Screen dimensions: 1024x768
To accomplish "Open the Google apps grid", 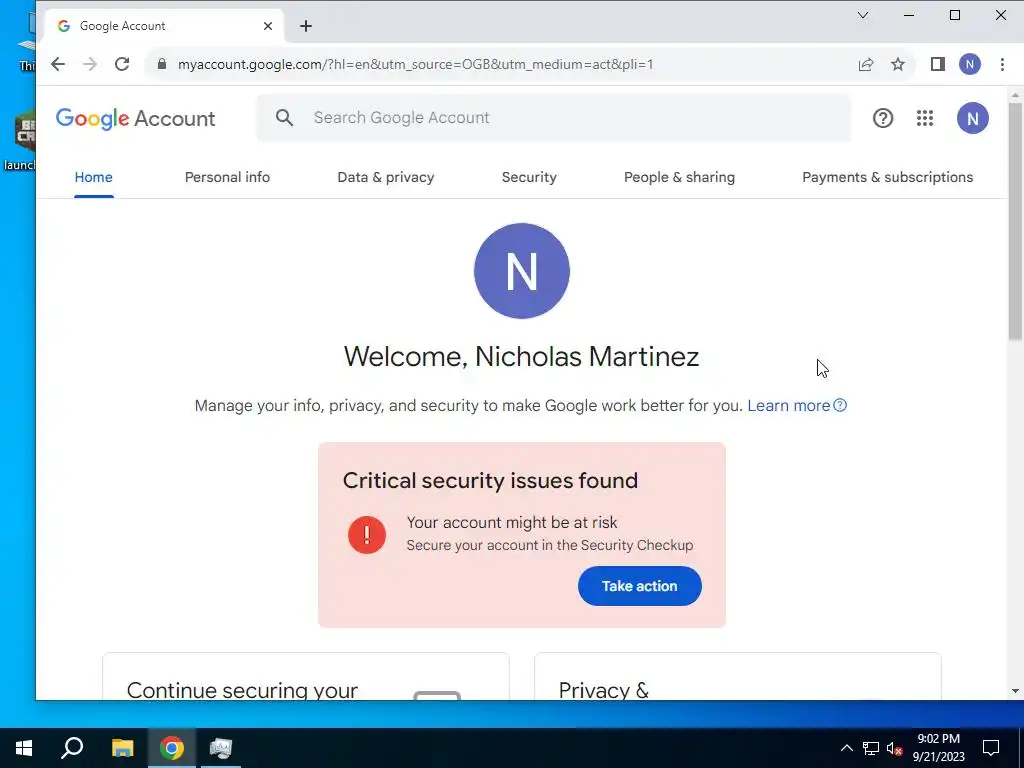I will (925, 118).
